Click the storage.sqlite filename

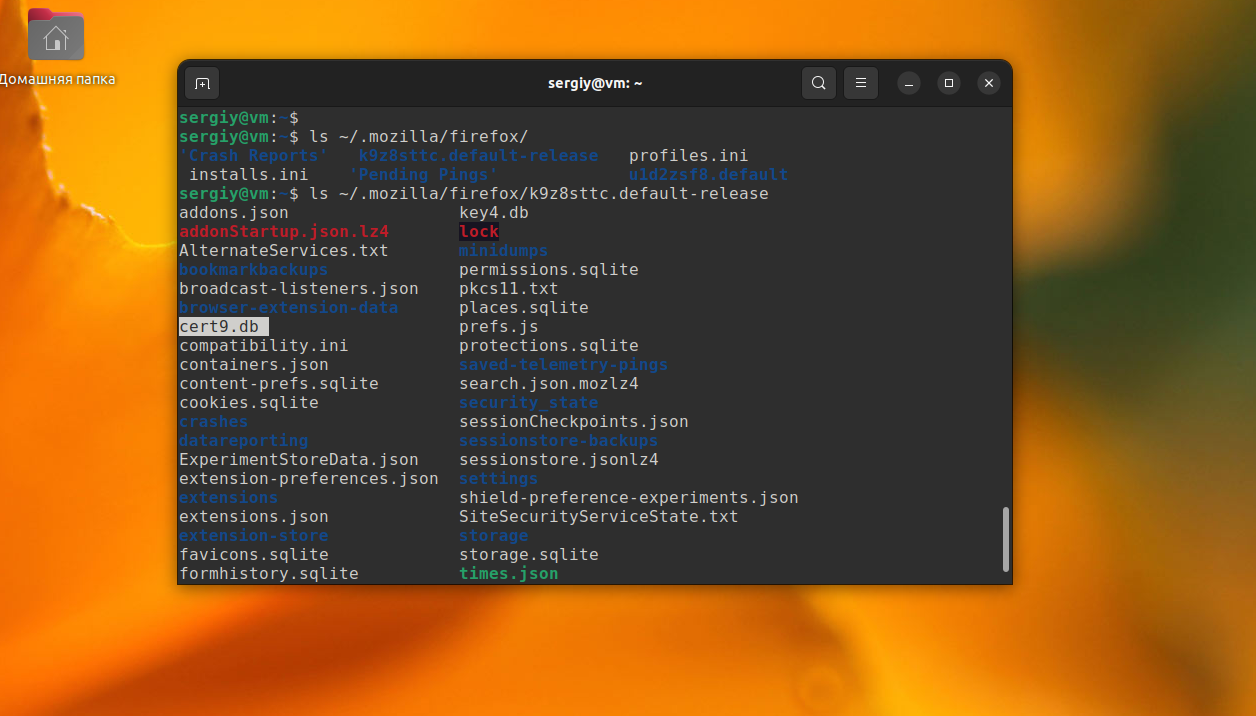529,554
